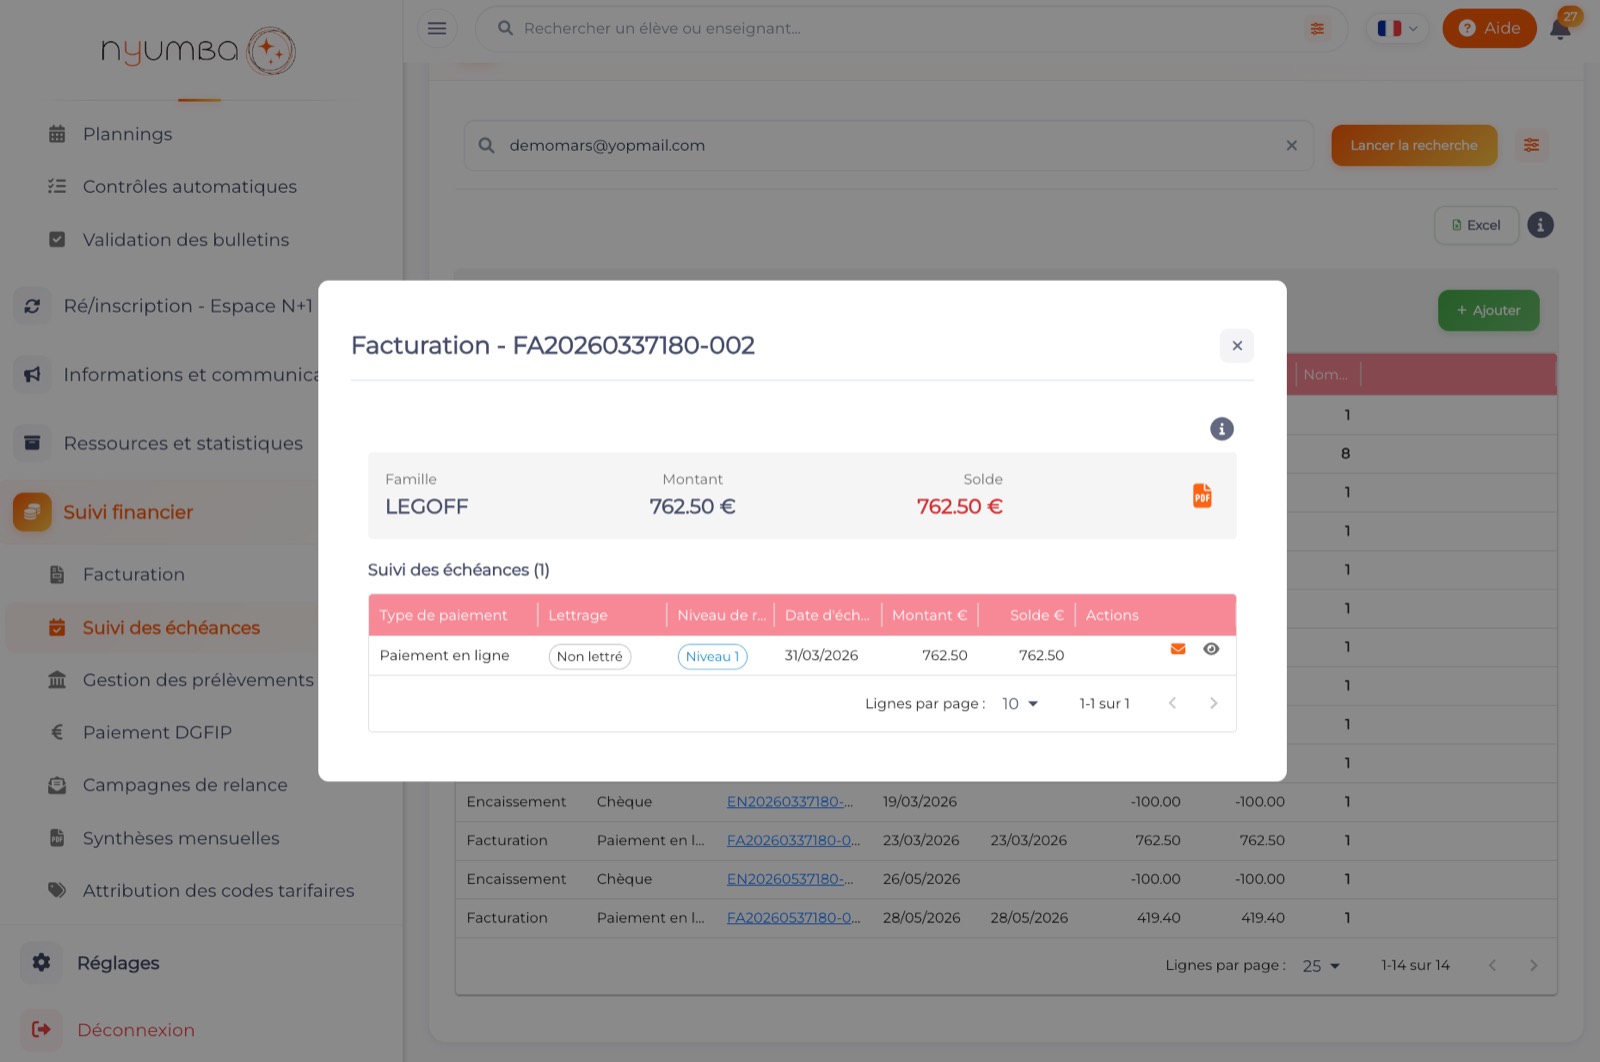Click Déconnexion to log out
The height and width of the screenshot is (1062, 1600).
click(136, 1030)
